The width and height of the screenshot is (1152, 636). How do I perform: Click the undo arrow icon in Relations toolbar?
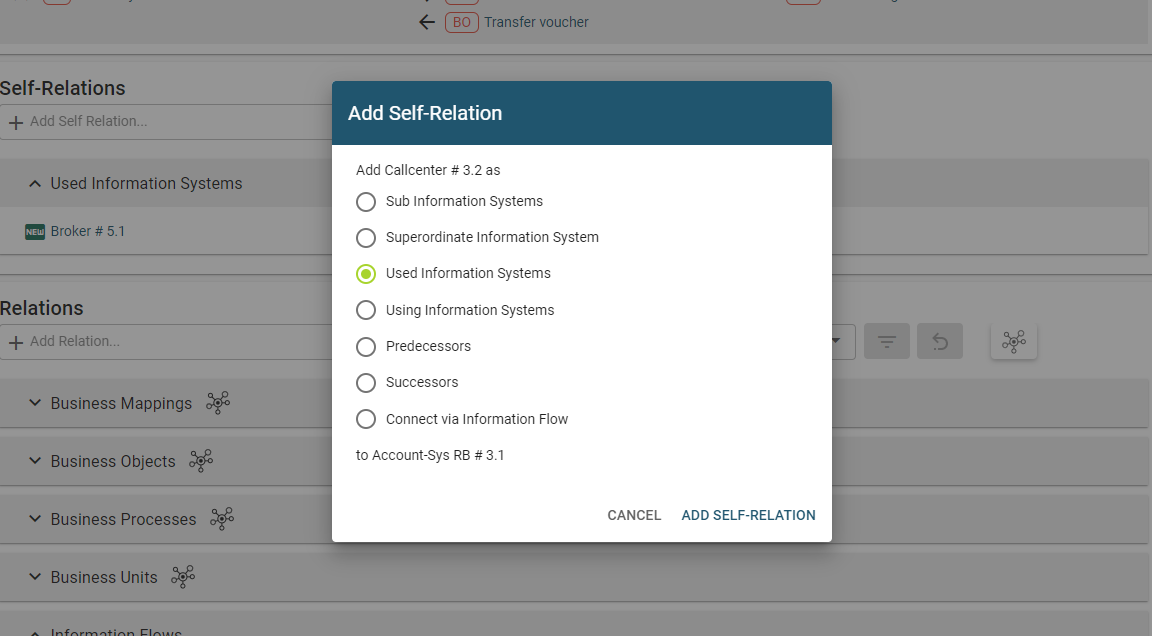click(940, 342)
